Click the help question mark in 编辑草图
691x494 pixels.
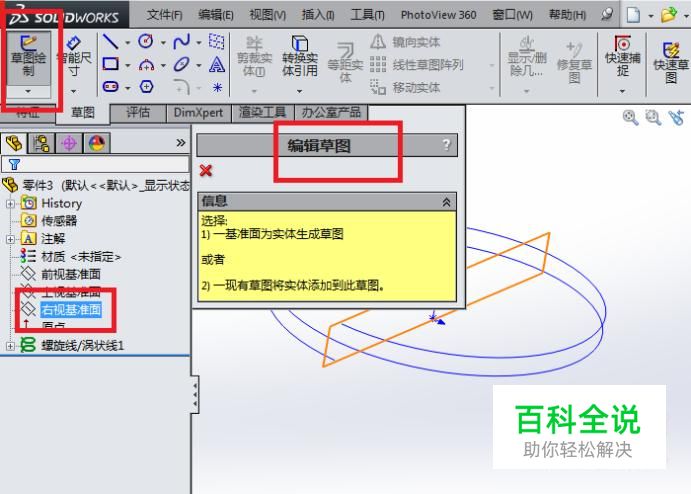point(446,145)
